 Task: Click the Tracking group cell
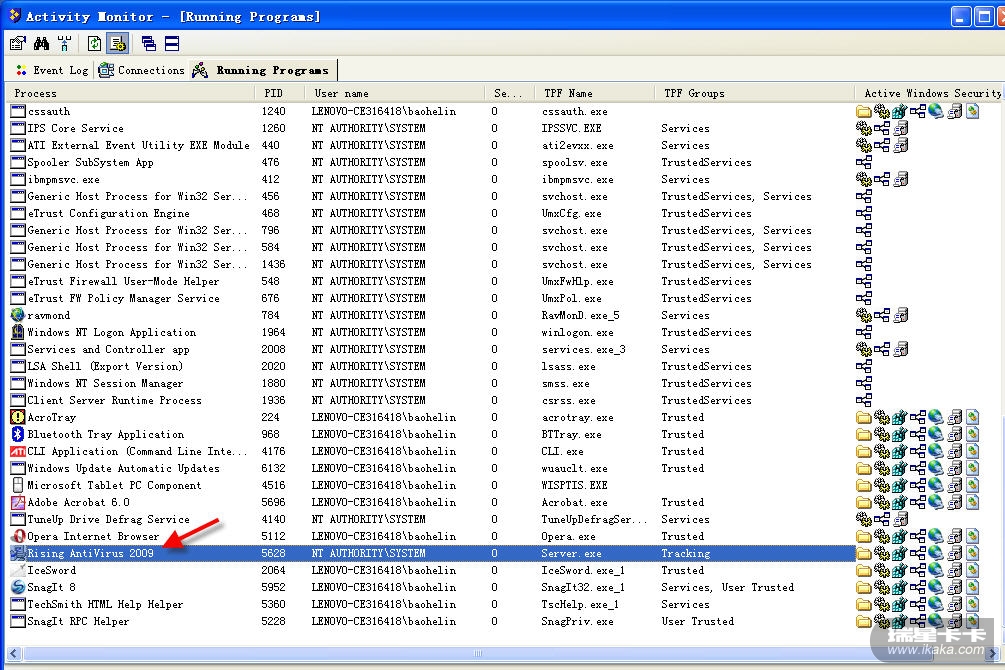(686, 553)
